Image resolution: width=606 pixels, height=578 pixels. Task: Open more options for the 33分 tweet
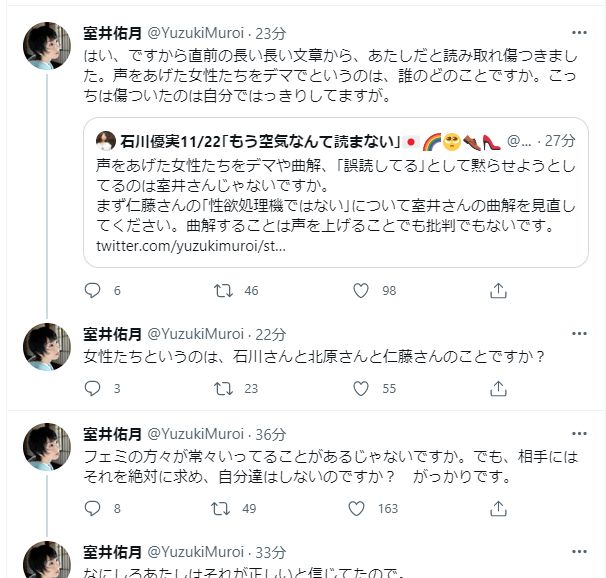[579, 551]
